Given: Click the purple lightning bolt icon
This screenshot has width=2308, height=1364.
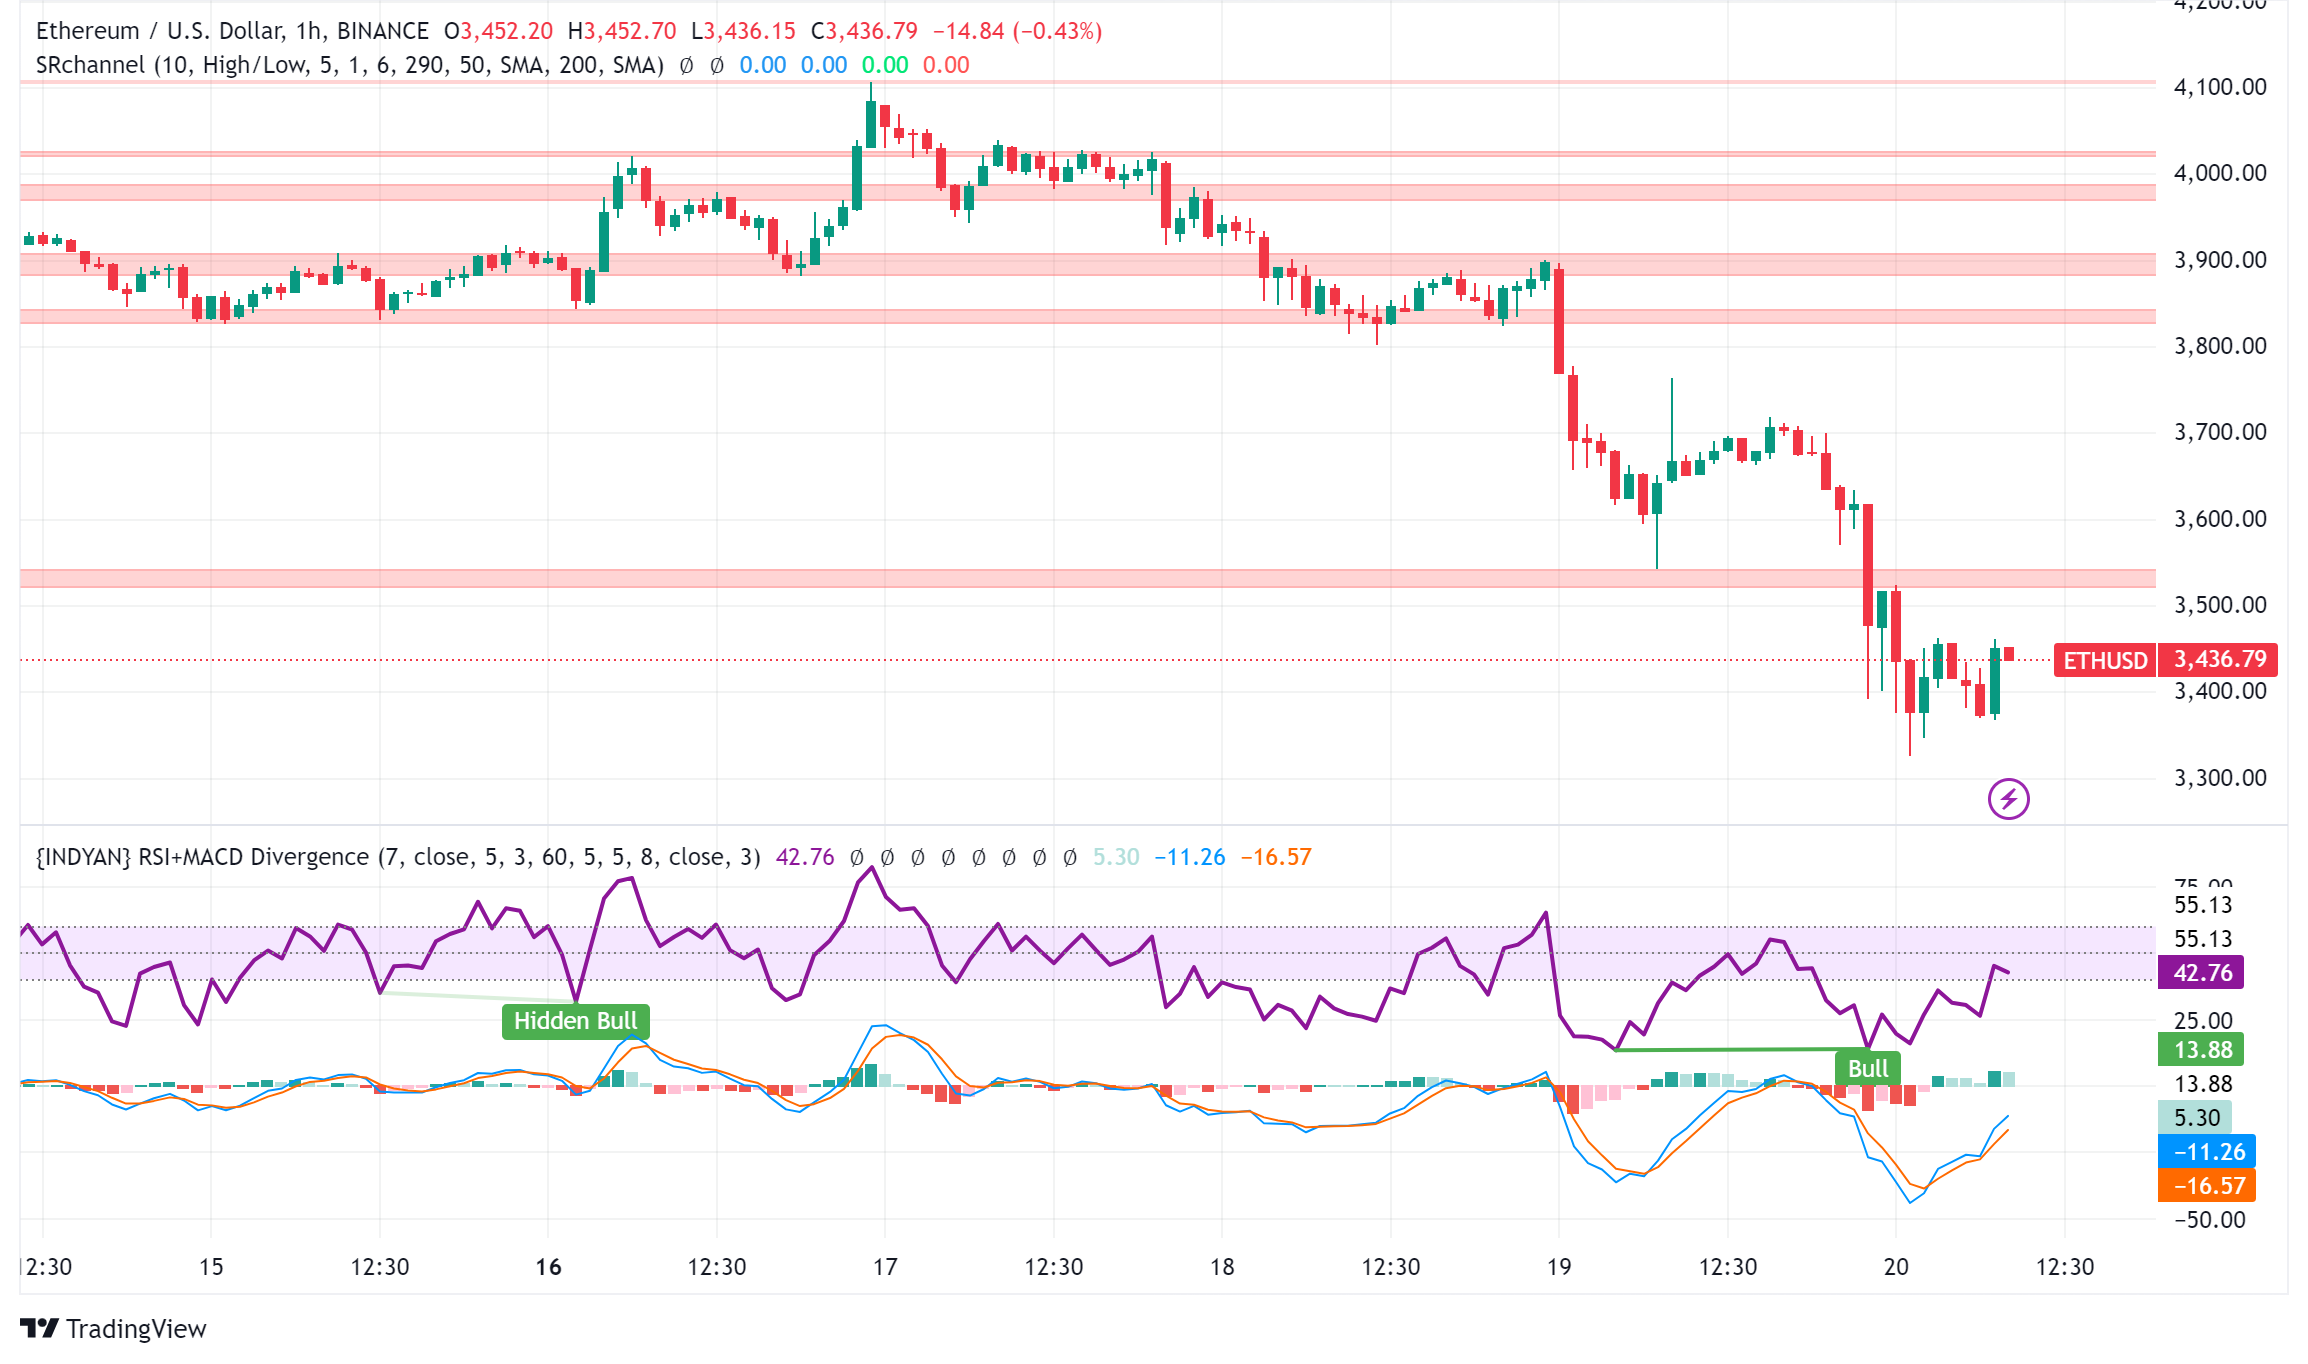Looking at the screenshot, I should (2008, 799).
